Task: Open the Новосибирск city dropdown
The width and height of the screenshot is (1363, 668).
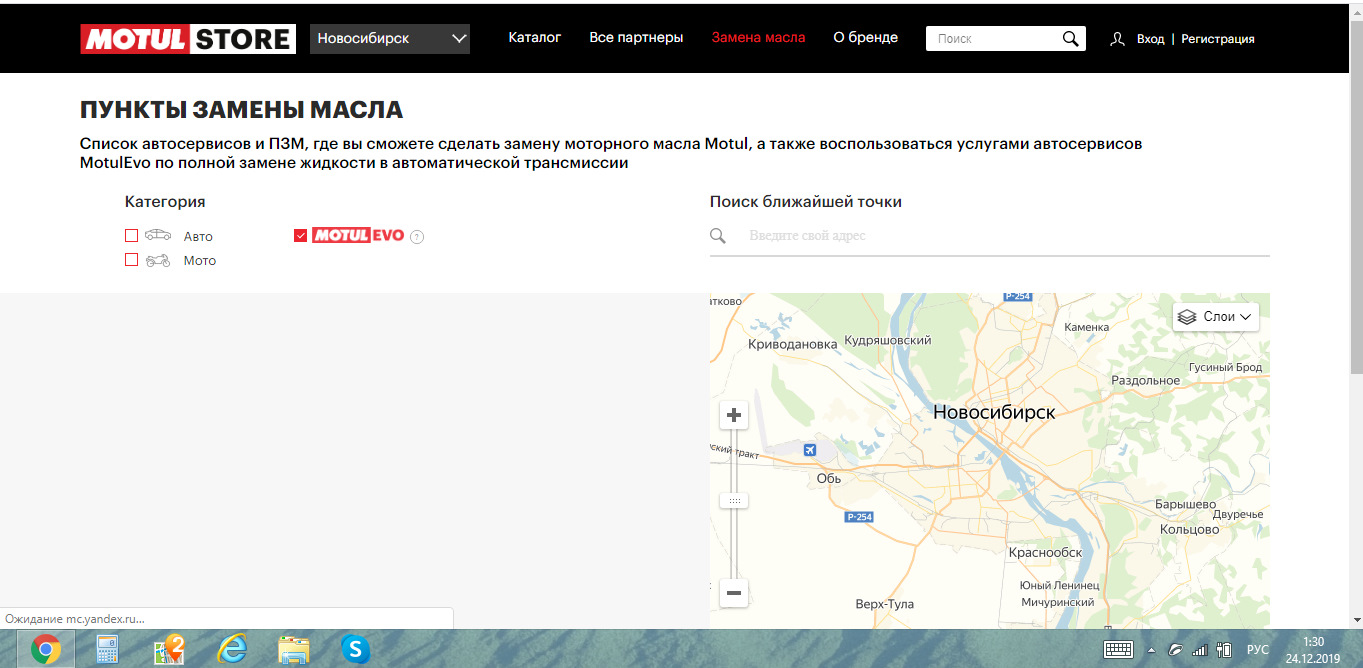Action: click(389, 39)
